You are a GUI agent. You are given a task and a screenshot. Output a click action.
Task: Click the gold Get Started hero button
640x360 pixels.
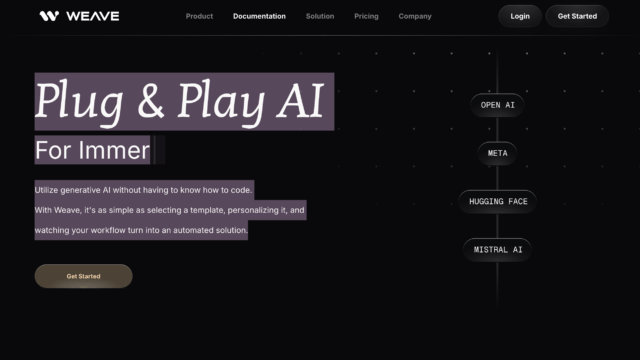click(x=83, y=276)
